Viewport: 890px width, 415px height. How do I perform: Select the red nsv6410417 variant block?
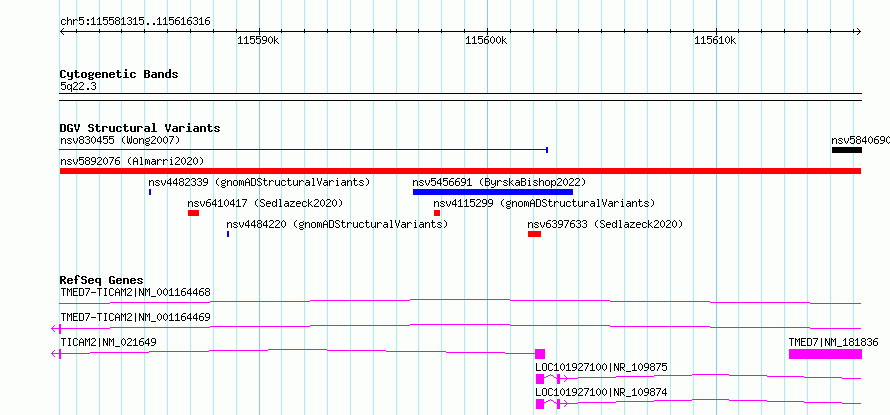click(194, 213)
